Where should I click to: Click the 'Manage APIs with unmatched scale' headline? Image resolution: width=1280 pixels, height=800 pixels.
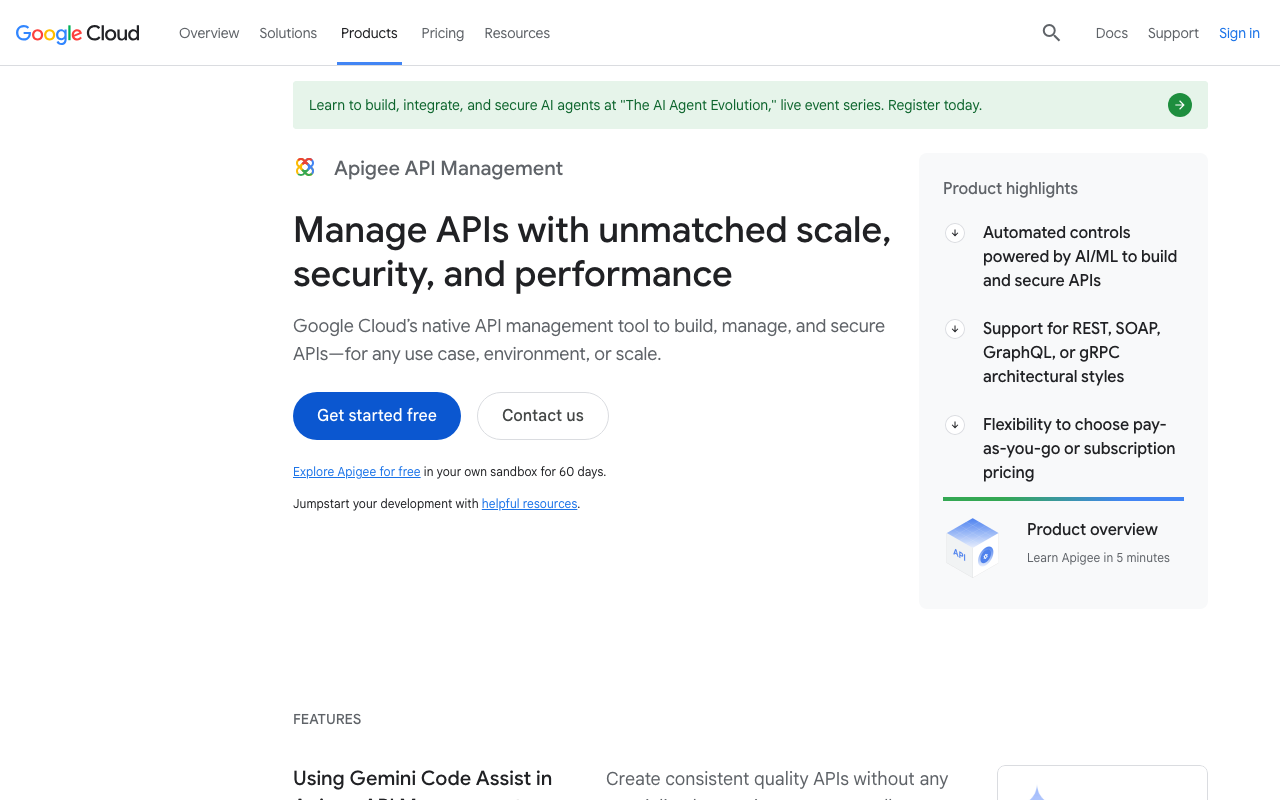pyautogui.click(x=592, y=252)
